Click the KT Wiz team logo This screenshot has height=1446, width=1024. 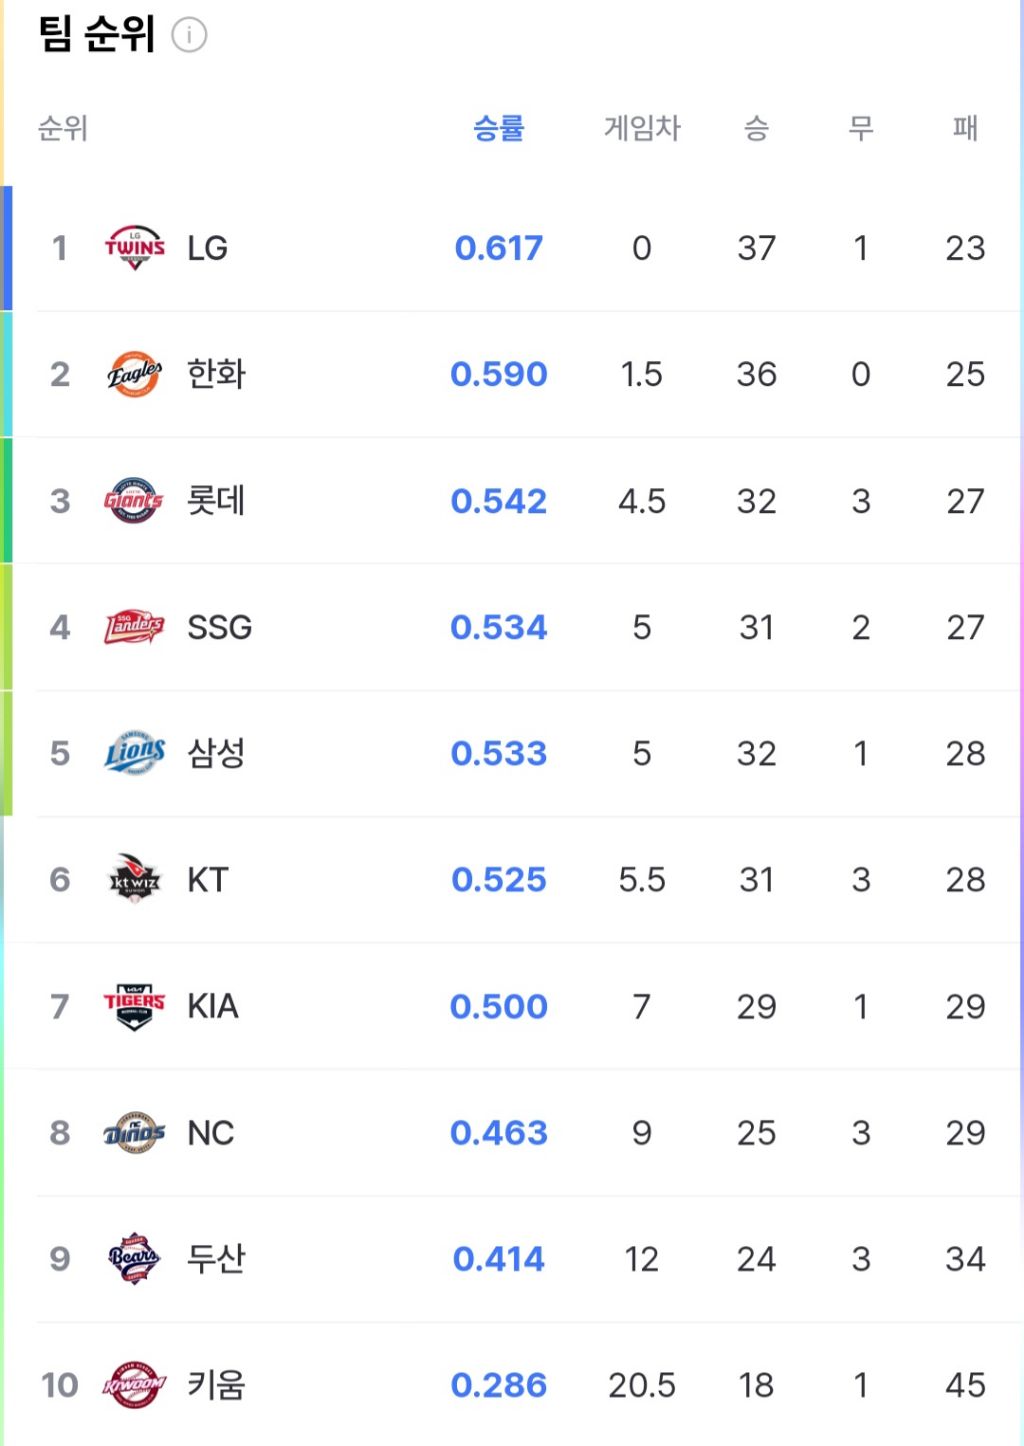coord(134,879)
